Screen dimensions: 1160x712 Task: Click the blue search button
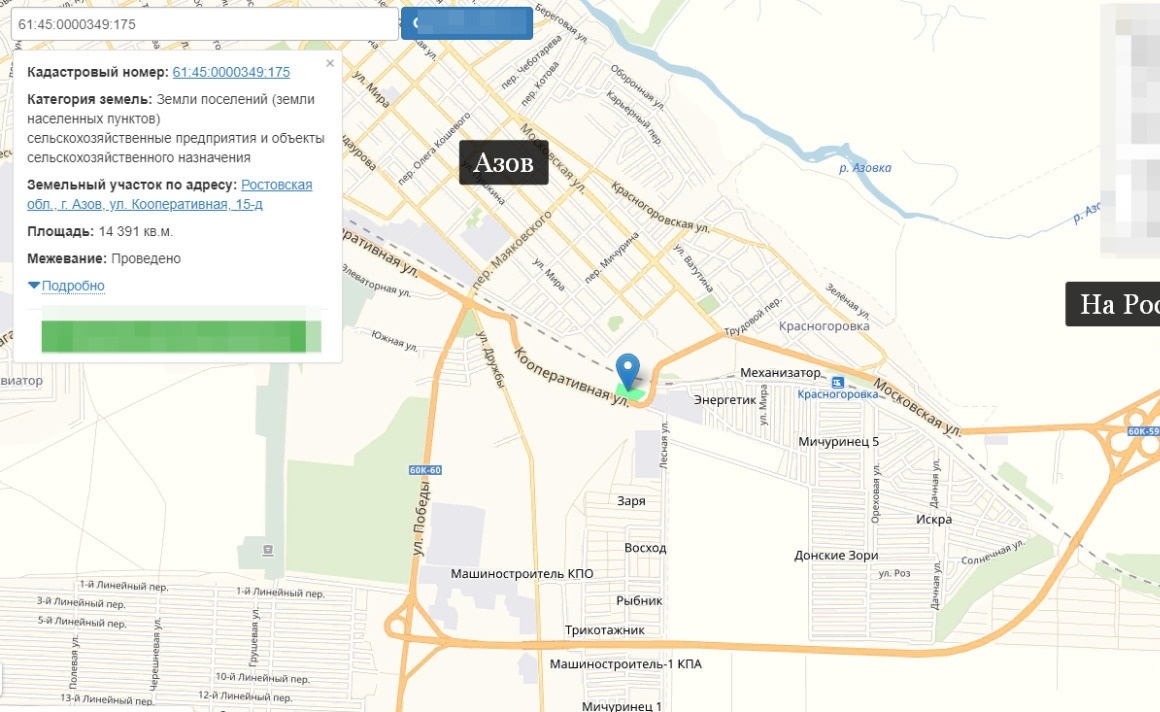click(467, 24)
